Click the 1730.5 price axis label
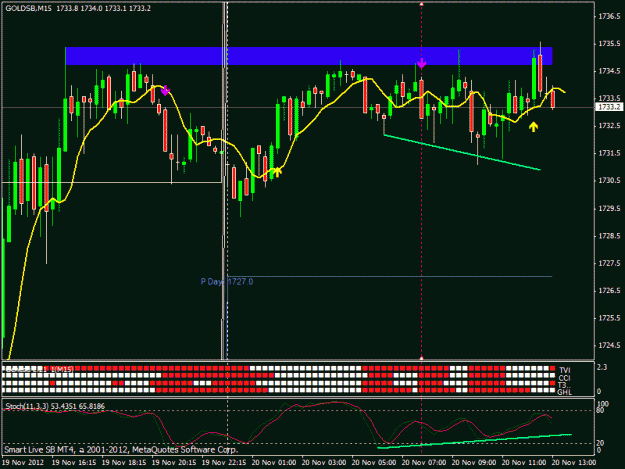 [x=609, y=181]
